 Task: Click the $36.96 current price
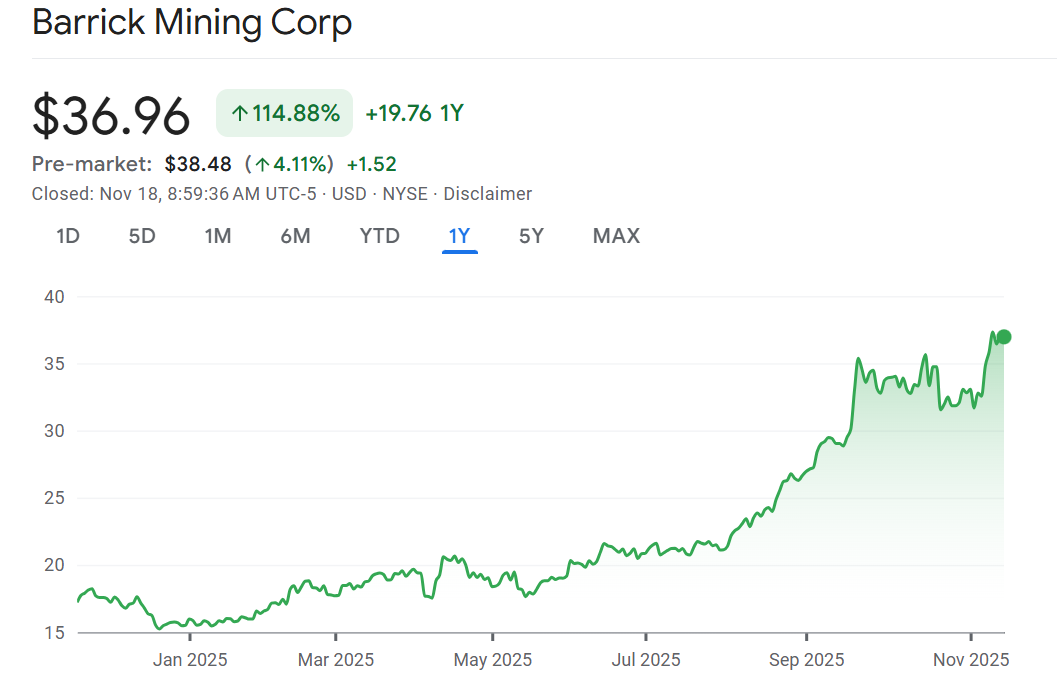pos(111,116)
